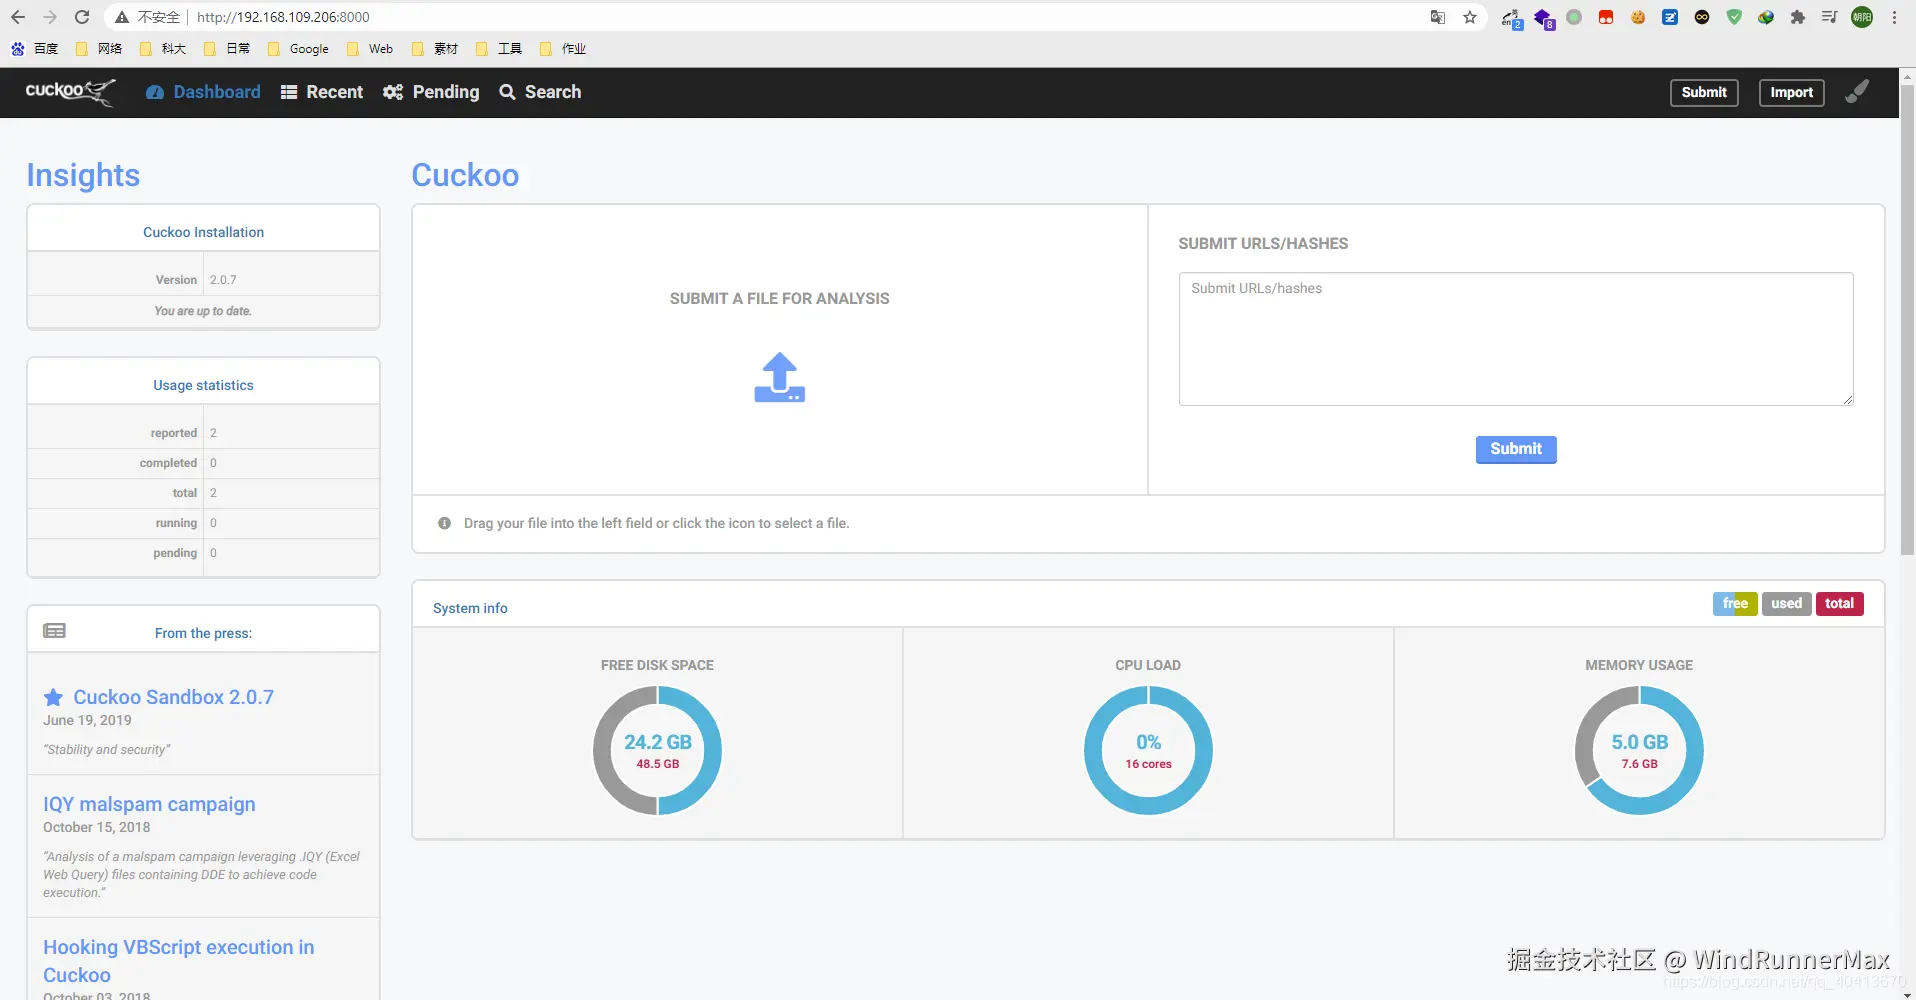Screen dimensions: 1916x1000
Task: Open the Google bookmark folder
Action: [x=298, y=48]
